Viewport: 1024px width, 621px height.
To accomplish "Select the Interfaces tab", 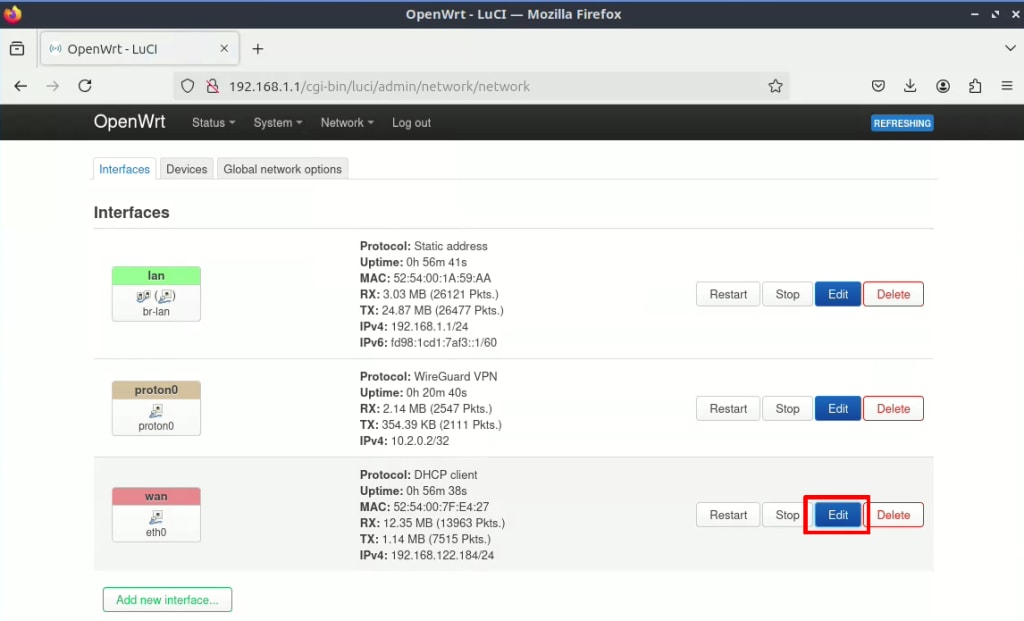I will [x=124, y=169].
